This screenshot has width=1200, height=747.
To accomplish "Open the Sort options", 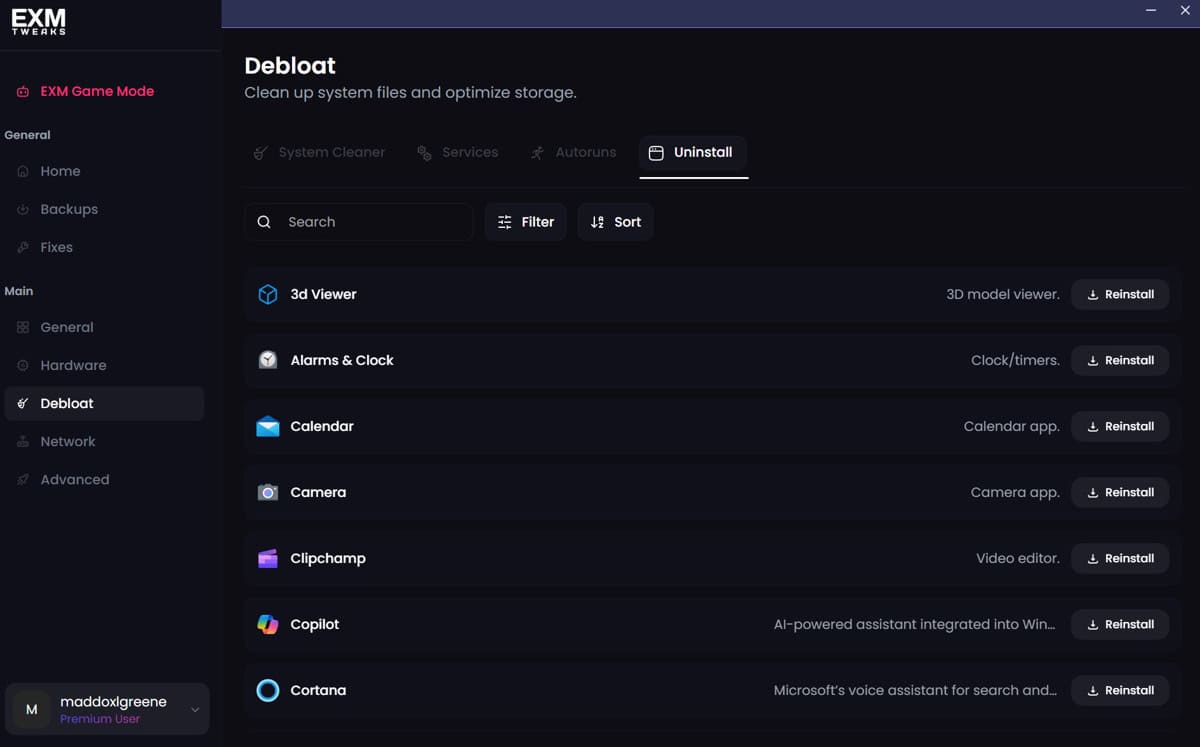I will [615, 222].
